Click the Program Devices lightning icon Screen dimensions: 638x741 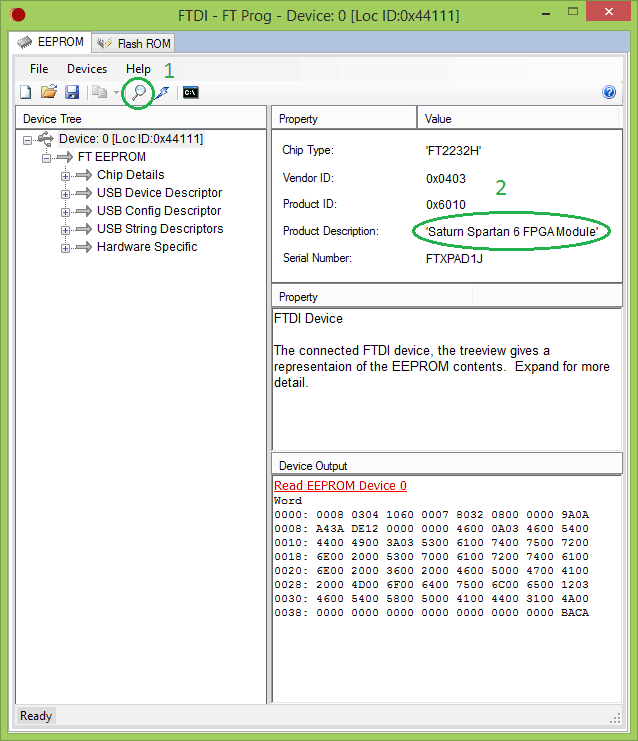pyautogui.click(x=162, y=92)
